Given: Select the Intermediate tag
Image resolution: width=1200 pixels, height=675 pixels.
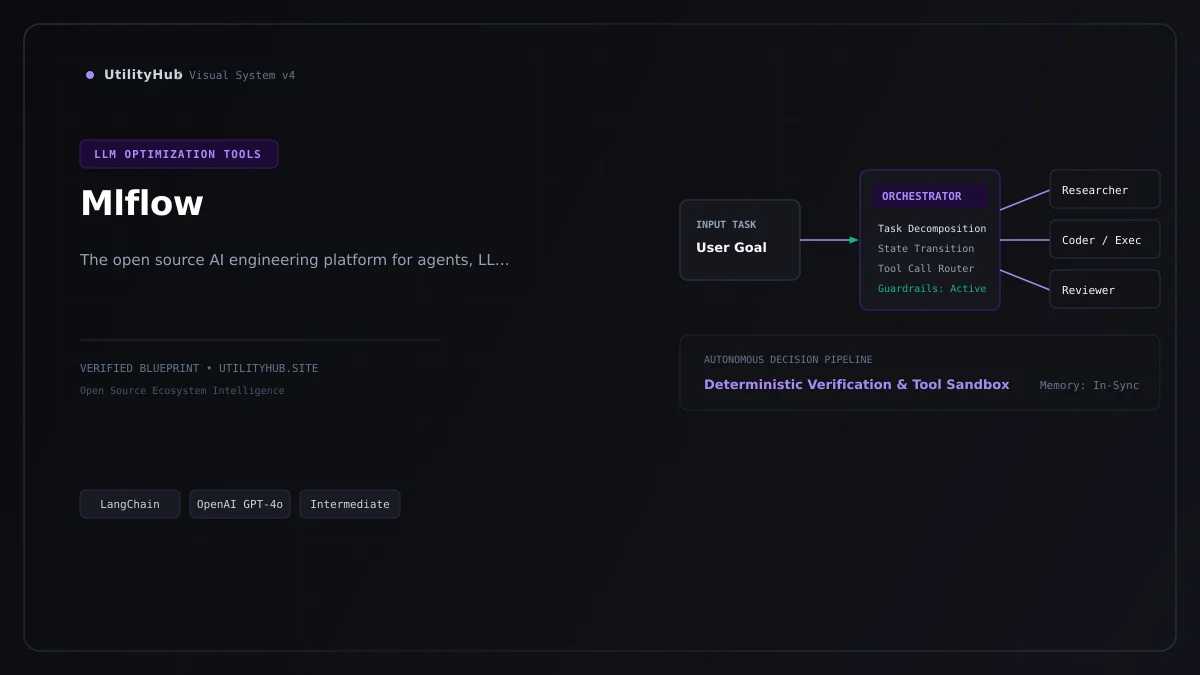Looking at the screenshot, I should 350,504.
